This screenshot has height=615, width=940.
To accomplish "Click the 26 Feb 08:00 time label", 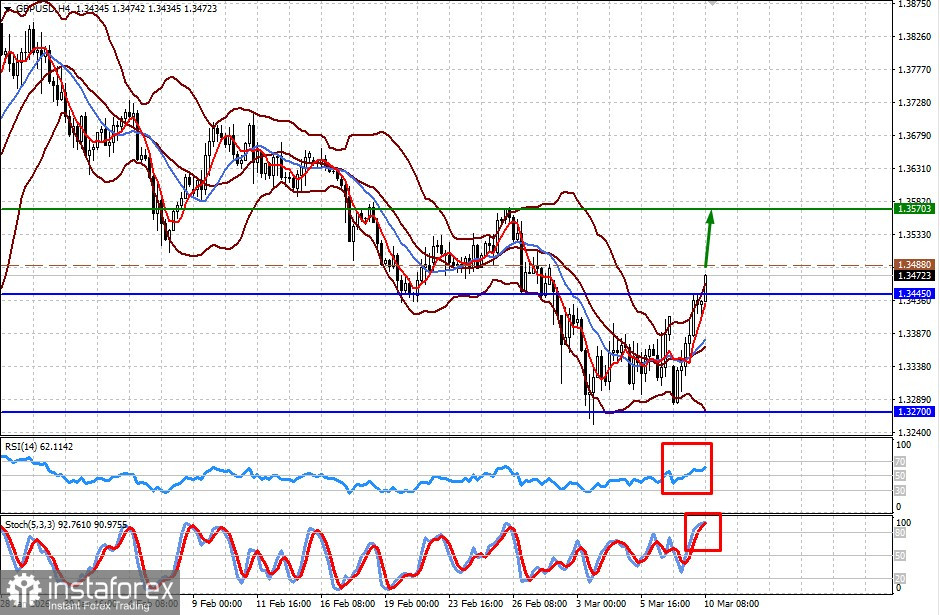I will click(540, 604).
